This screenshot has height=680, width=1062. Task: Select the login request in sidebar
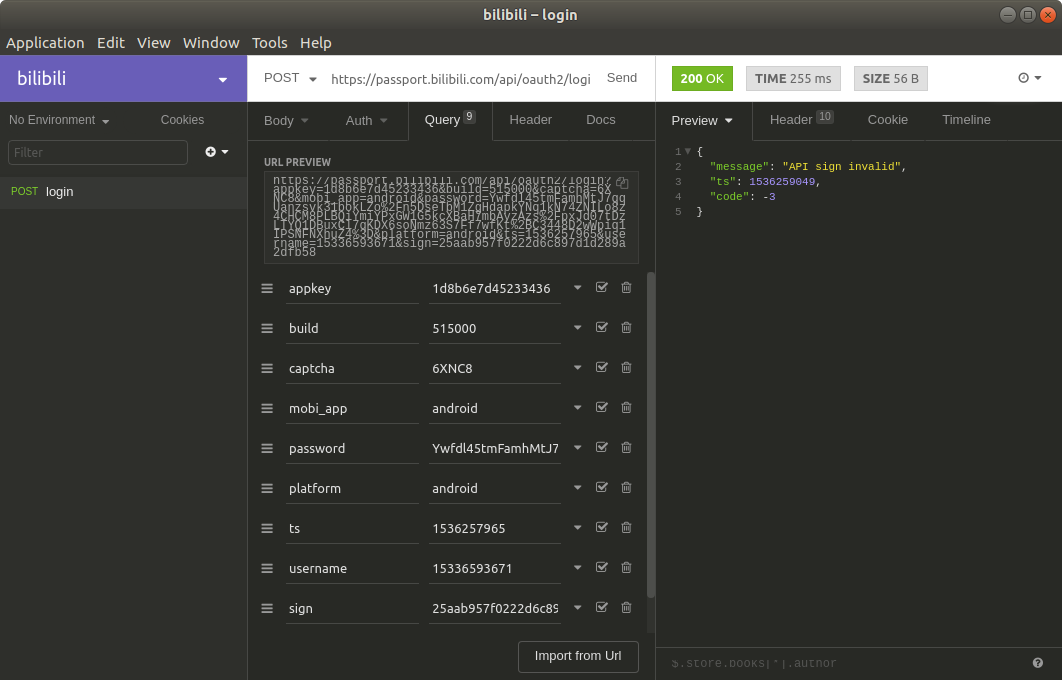123,192
